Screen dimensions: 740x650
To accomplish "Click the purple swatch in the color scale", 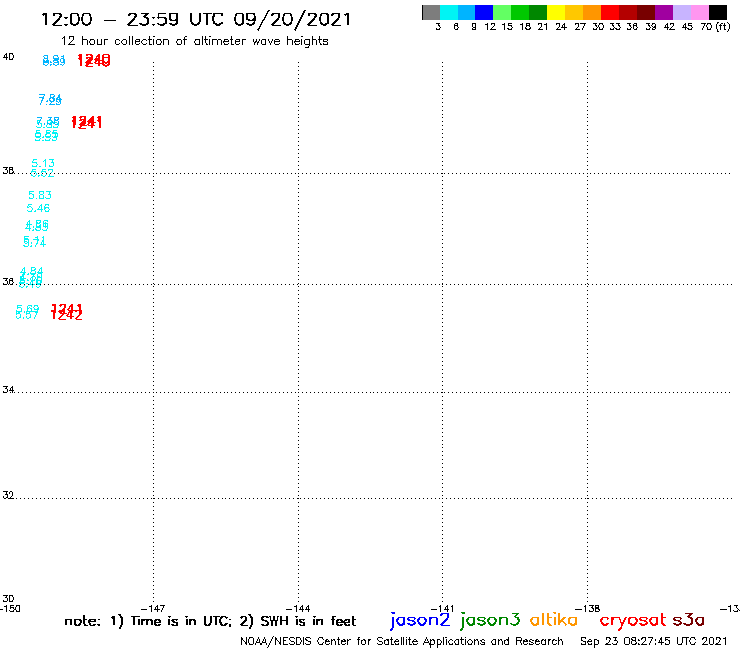I will click(x=664, y=12).
